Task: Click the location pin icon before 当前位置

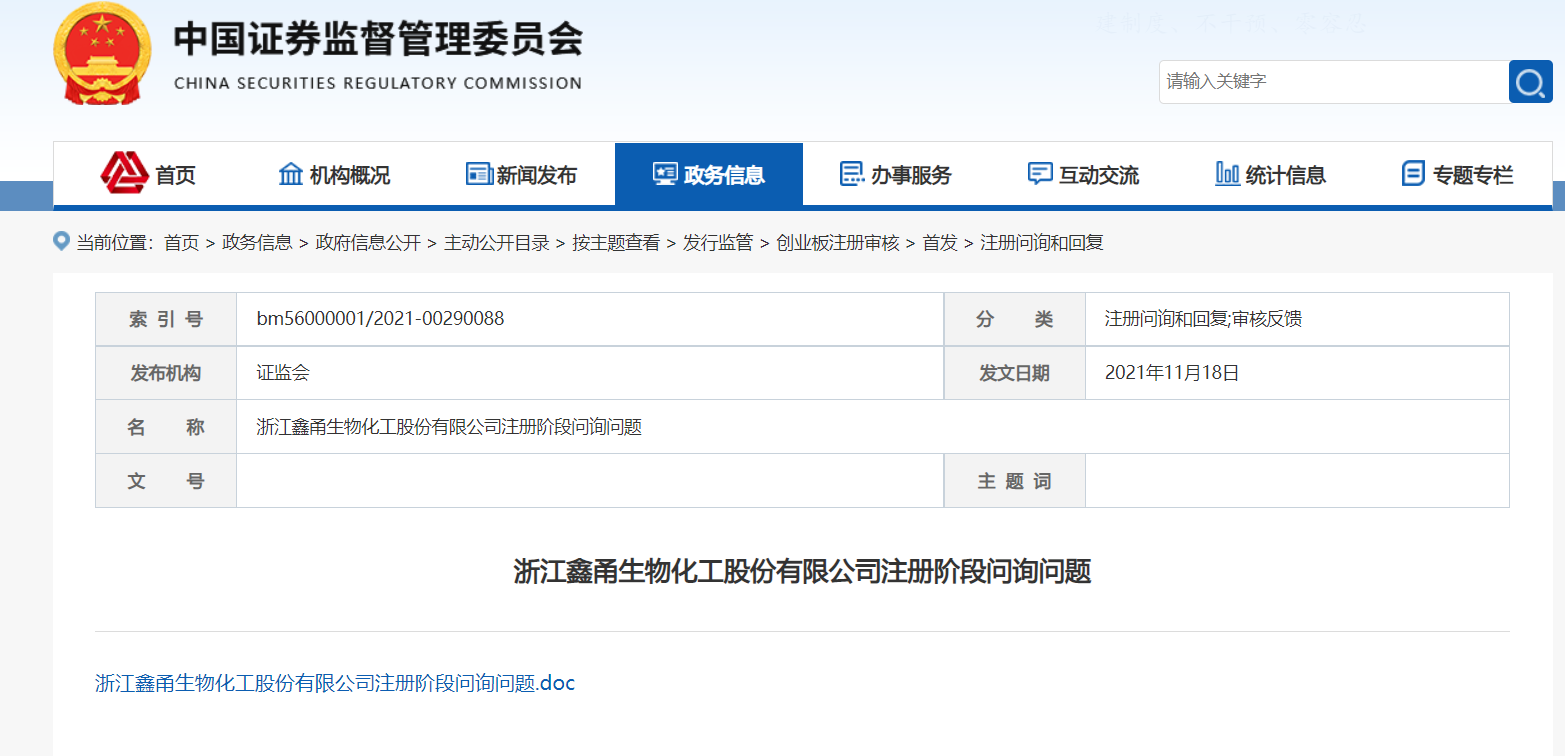Action: [61, 241]
